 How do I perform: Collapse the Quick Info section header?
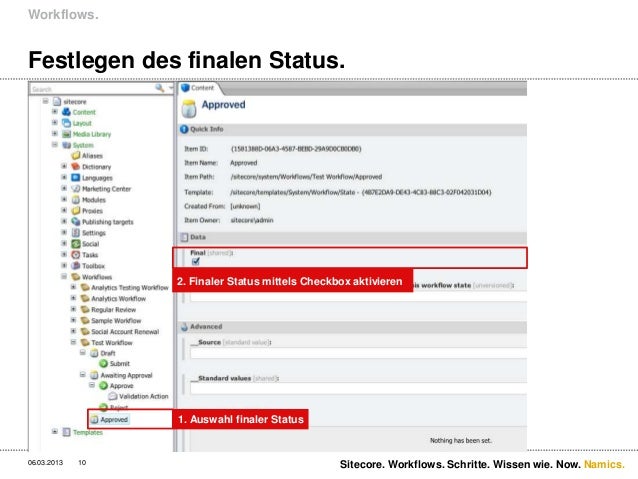click(353, 129)
